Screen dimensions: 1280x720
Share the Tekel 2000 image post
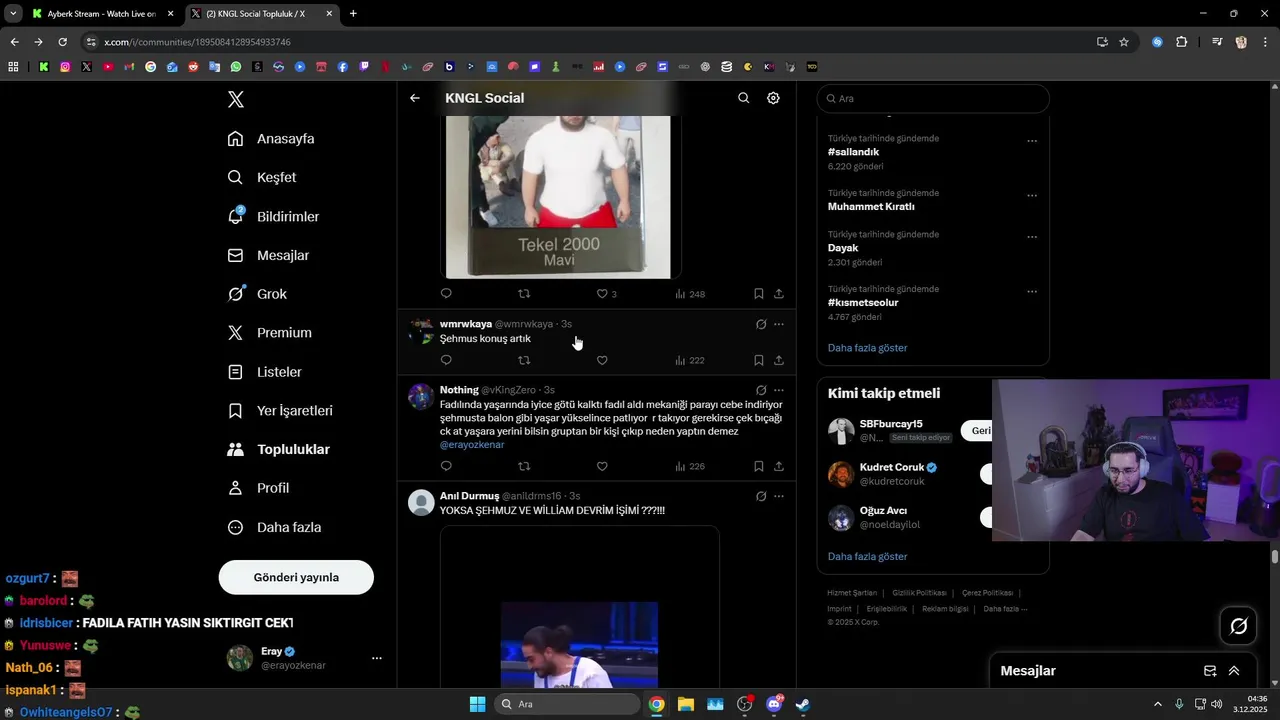pos(779,294)
